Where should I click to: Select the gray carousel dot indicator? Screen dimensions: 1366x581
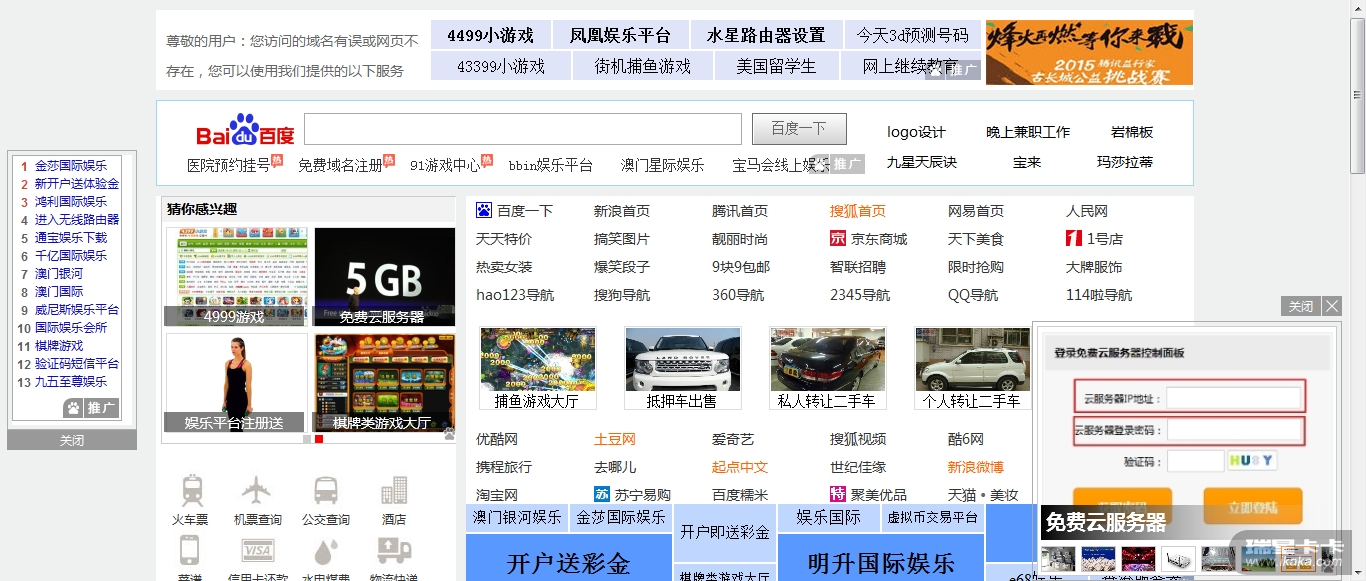click(x=307, y=439)
